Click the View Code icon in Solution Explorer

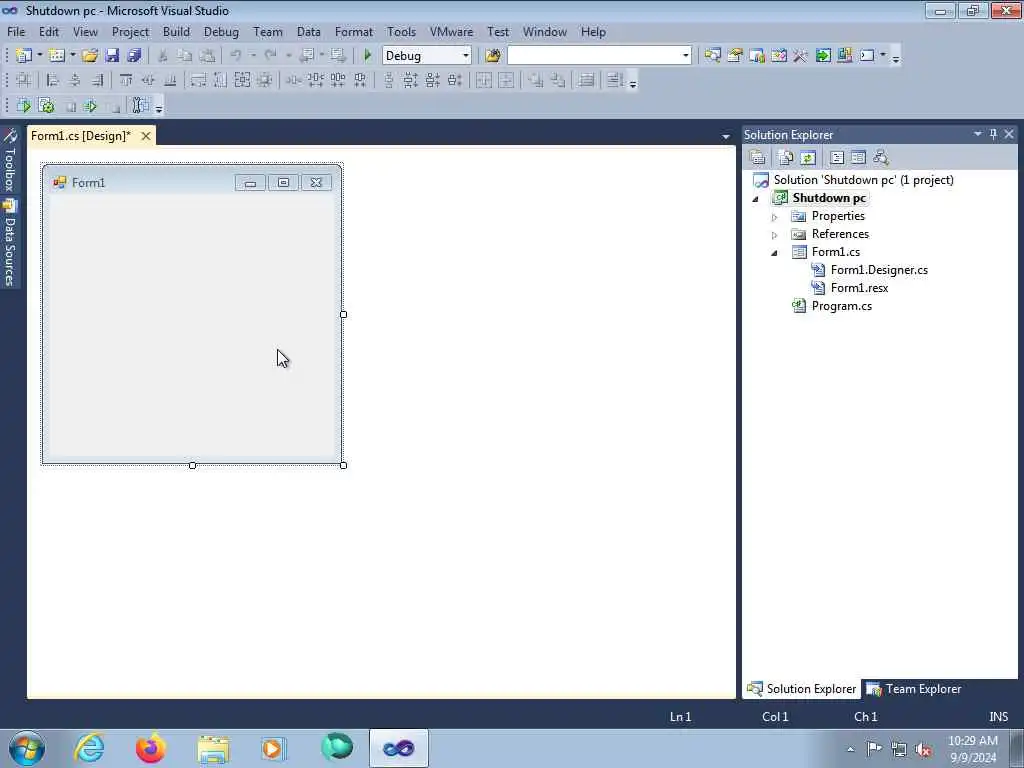pos(837,157)
